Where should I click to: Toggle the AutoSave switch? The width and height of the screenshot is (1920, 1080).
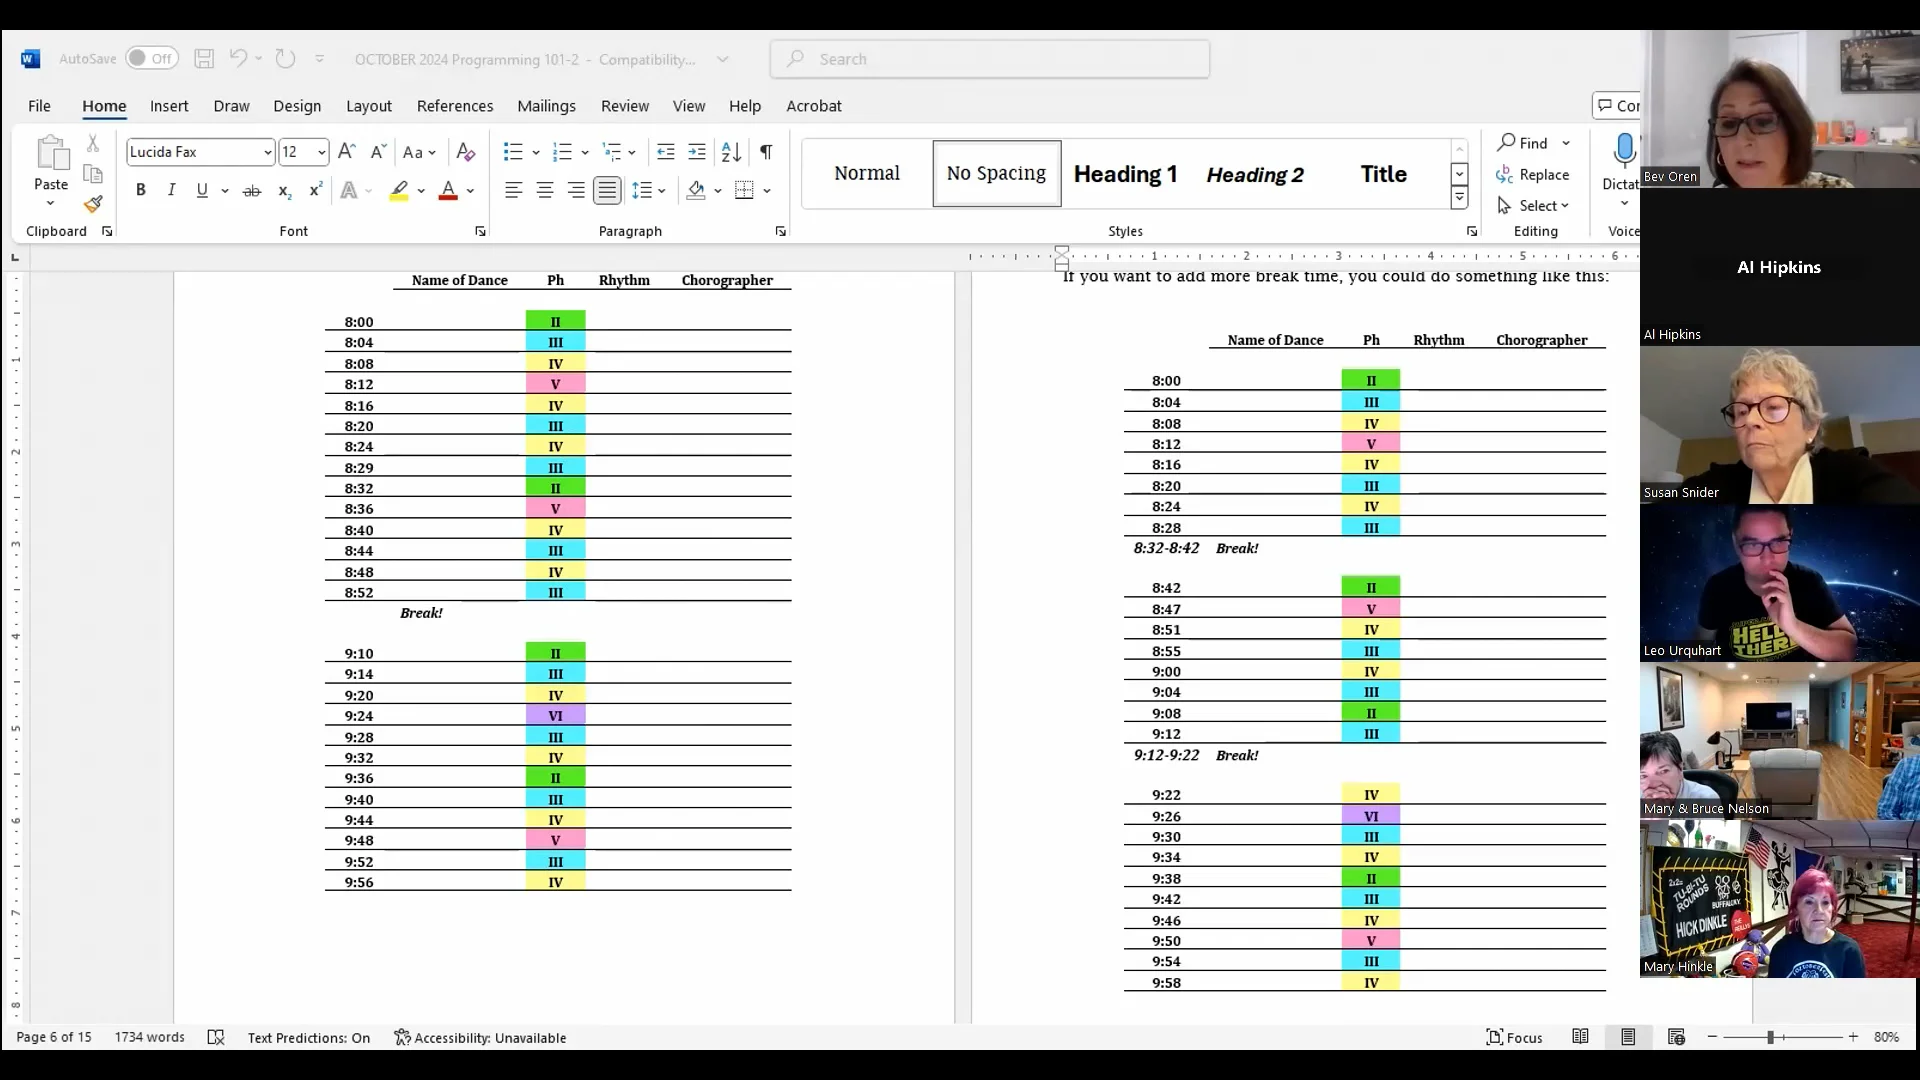tap(151, 59)
